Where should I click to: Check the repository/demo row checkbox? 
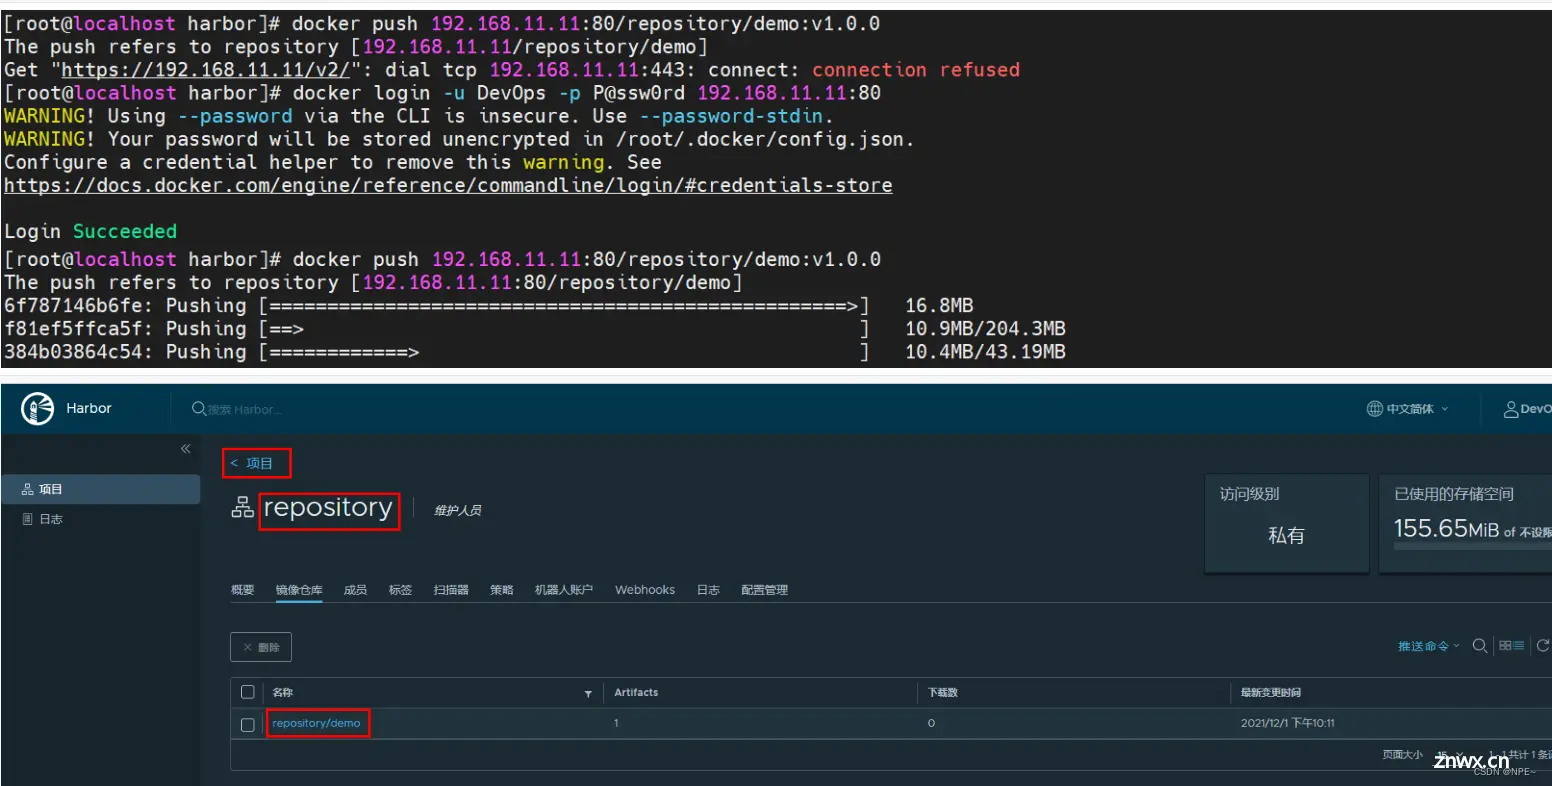coord(248,724)
